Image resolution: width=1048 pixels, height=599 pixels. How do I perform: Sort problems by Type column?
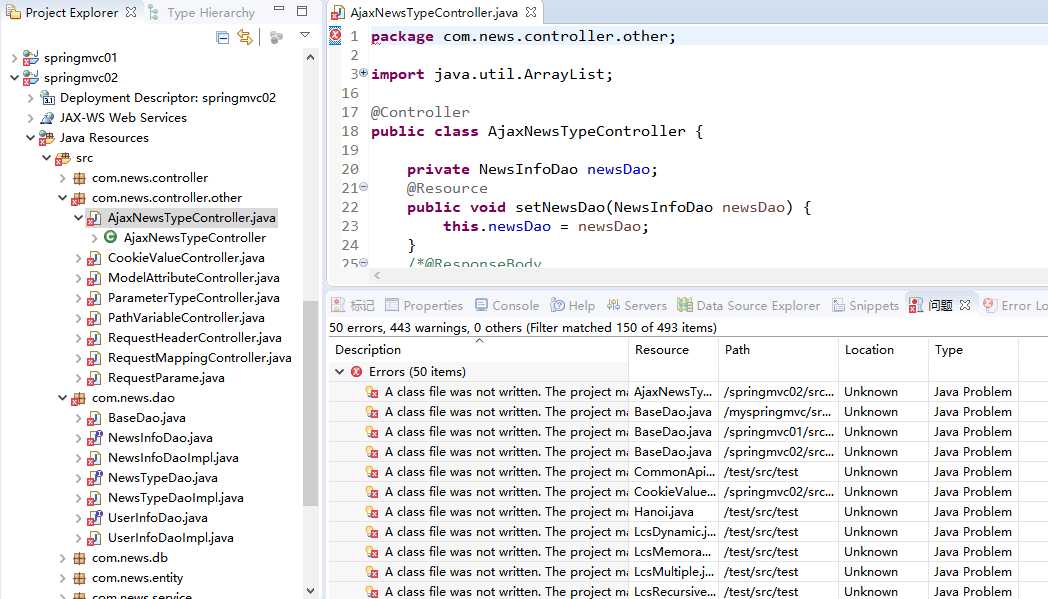pos(973,350)
